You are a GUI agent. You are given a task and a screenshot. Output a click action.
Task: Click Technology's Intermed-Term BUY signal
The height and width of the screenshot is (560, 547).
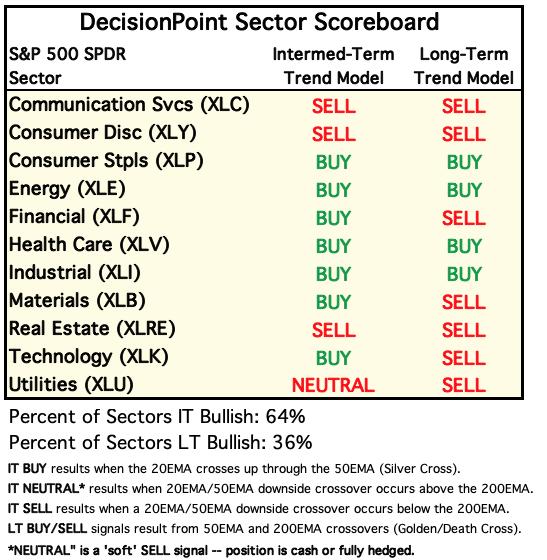(333, 358)
